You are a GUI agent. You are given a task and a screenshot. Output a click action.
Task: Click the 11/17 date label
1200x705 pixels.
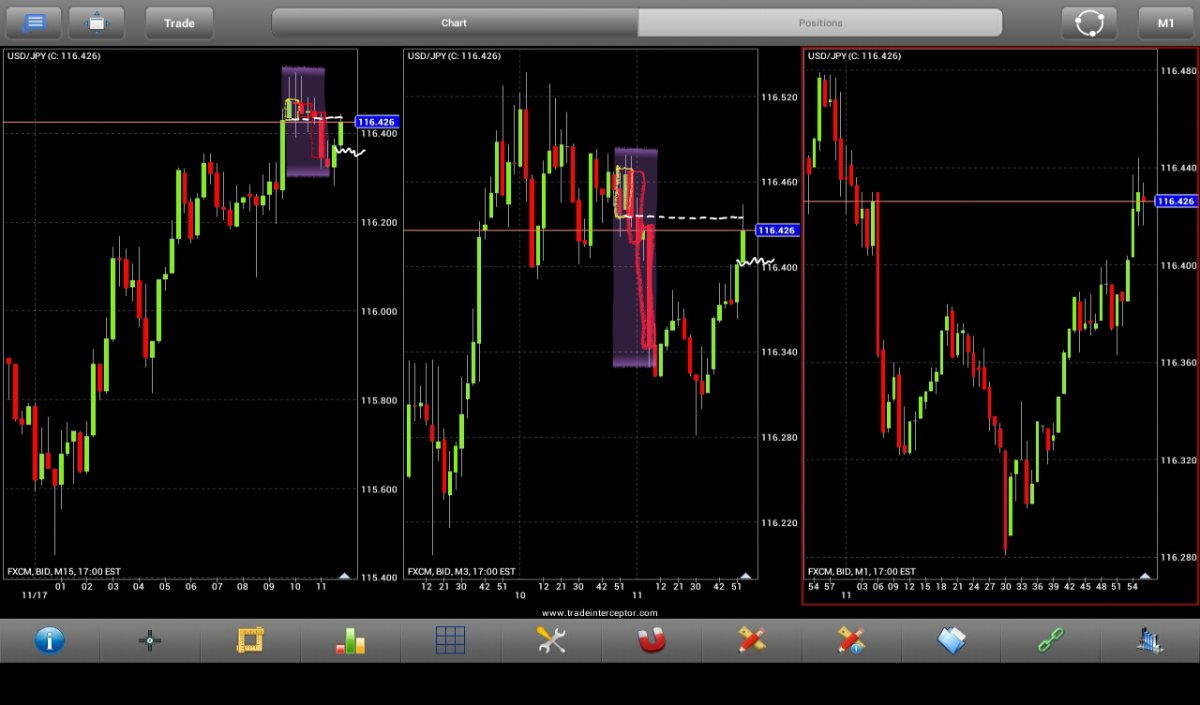[35, 595]
